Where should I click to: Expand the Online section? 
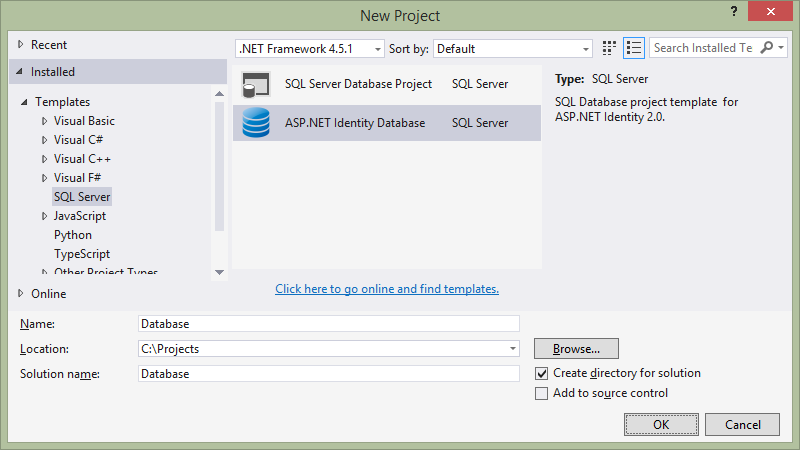(x=20, y=293)
